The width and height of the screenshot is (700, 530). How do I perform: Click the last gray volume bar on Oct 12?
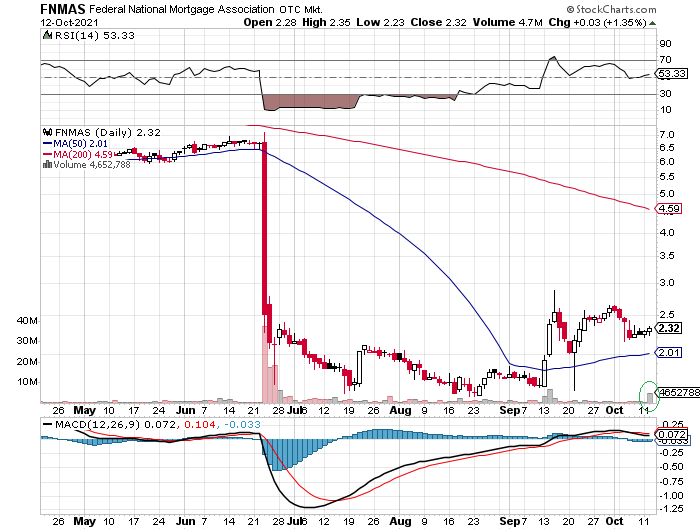point(650,398)
